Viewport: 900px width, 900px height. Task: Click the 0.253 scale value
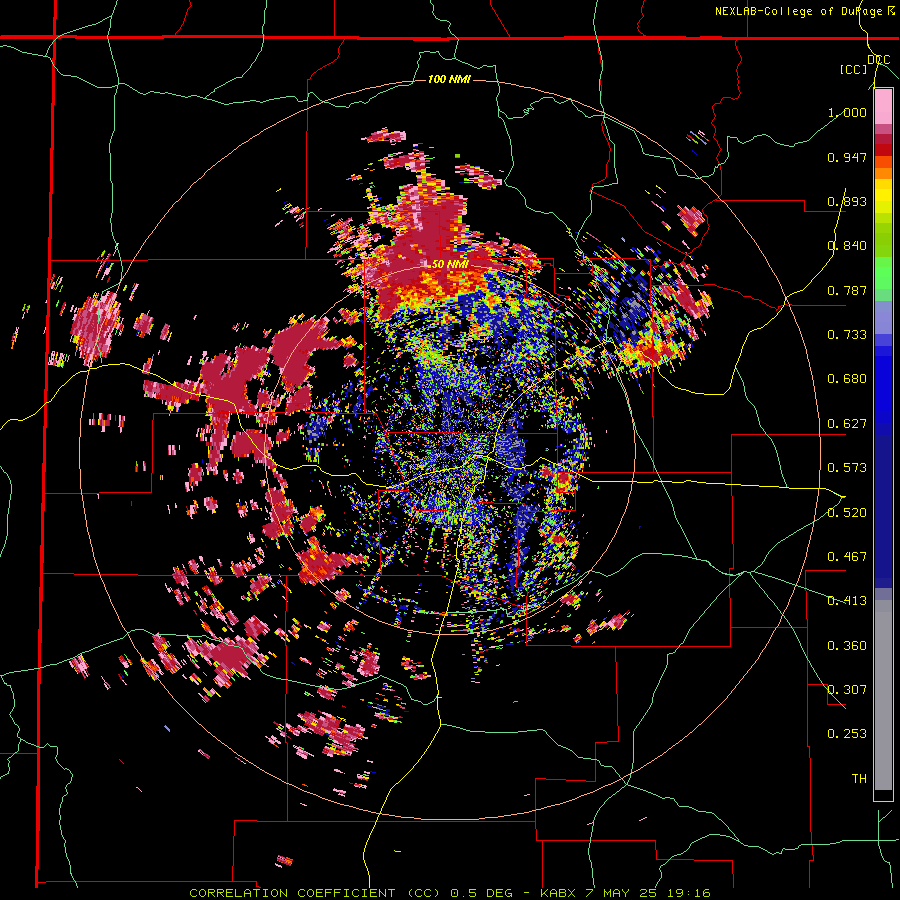click(847, 734)
